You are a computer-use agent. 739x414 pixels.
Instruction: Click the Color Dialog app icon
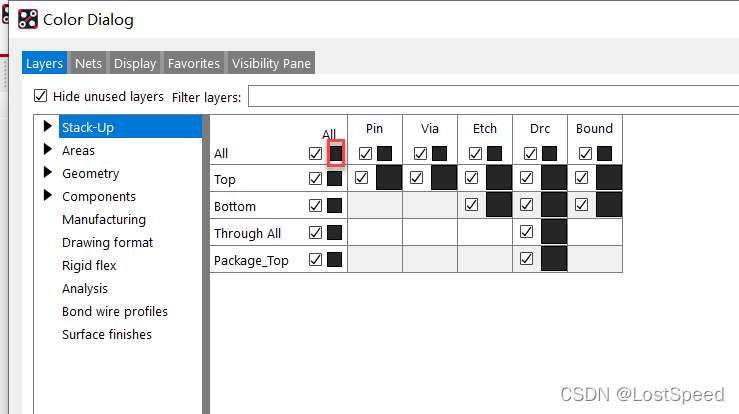coord(29,19)
